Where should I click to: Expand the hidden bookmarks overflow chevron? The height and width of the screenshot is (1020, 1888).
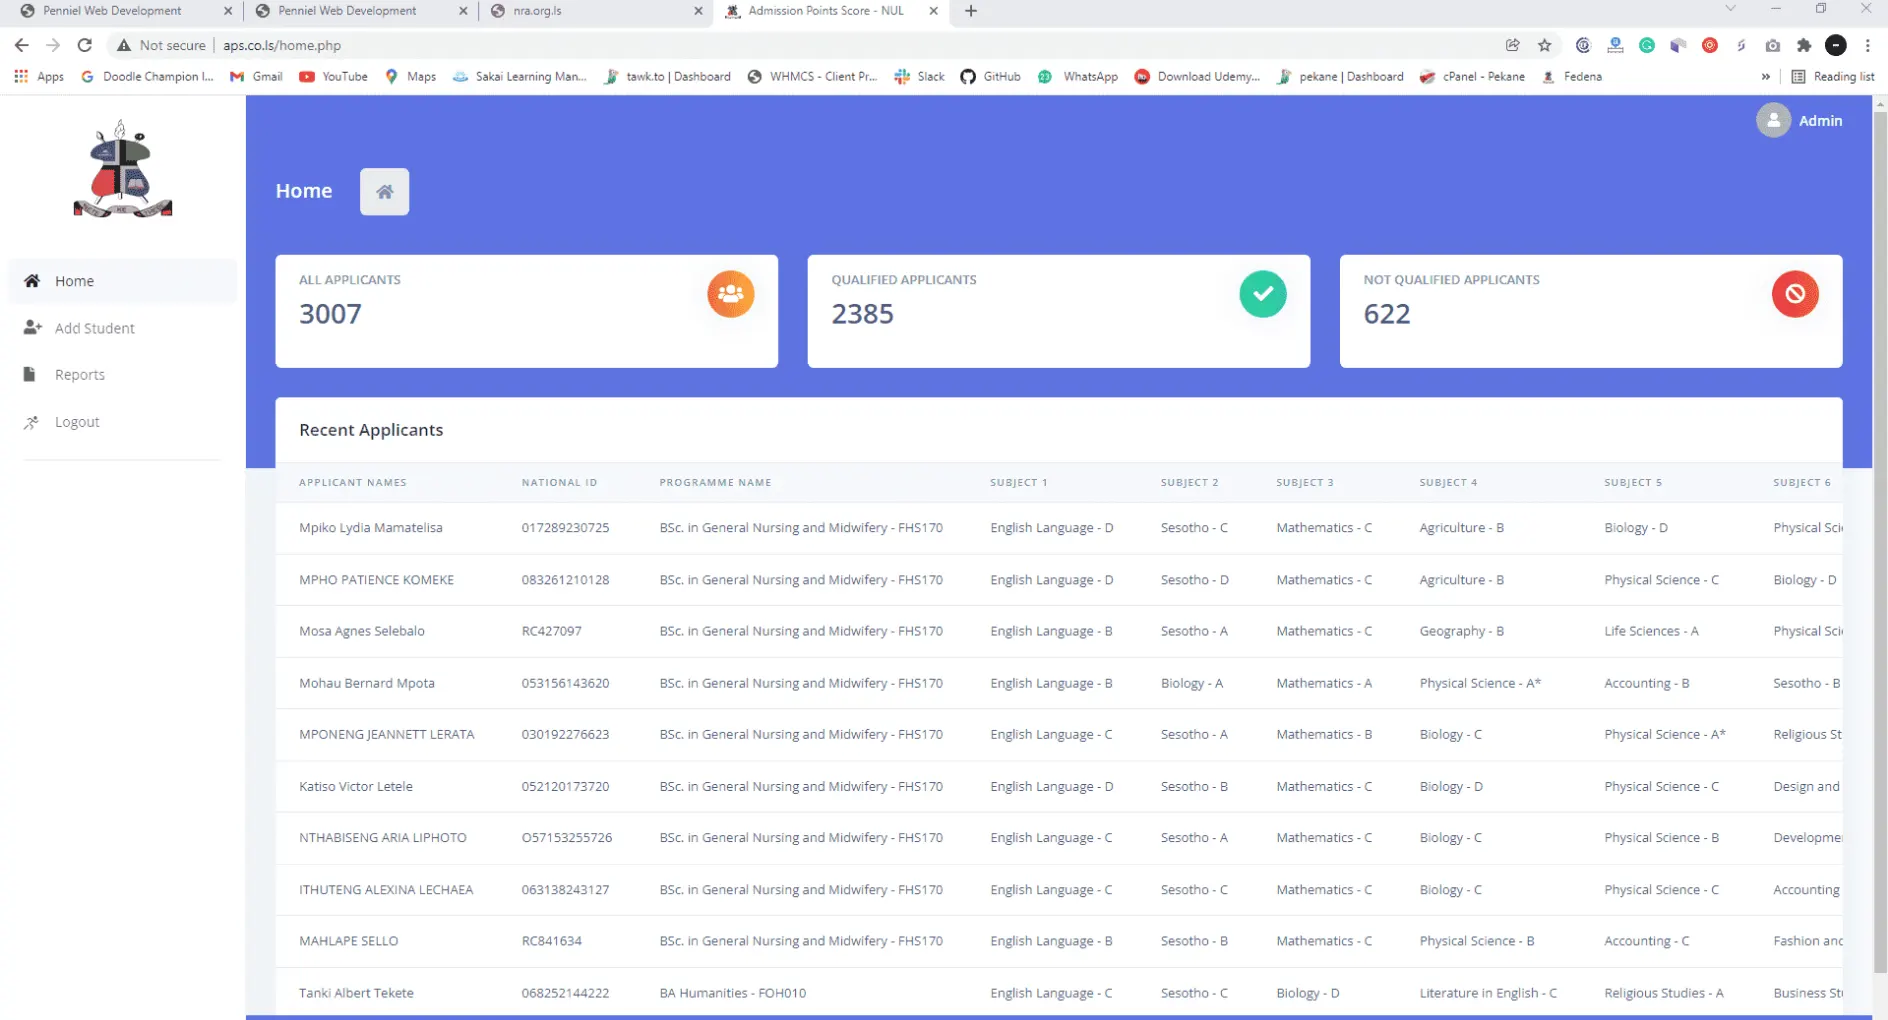click(1765, 77)
